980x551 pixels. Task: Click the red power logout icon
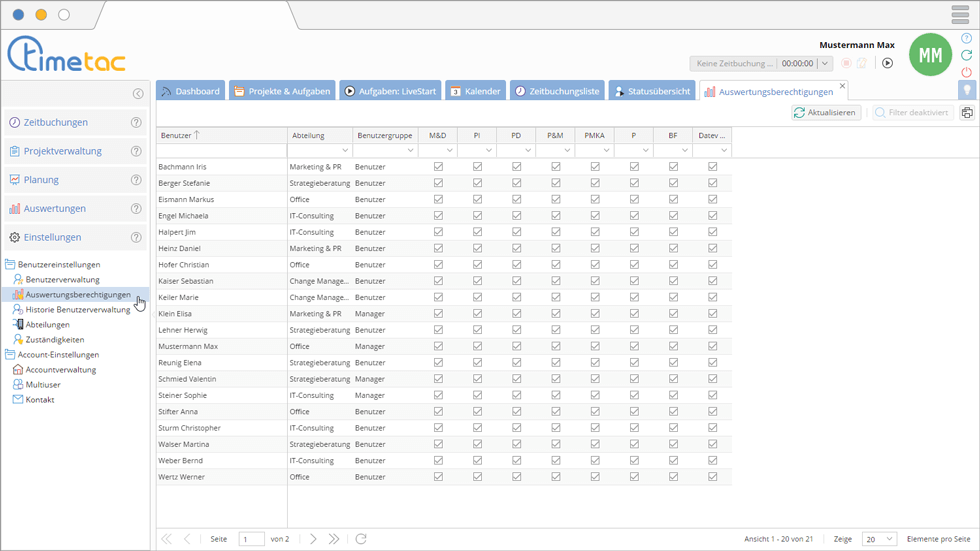[966, 72]
